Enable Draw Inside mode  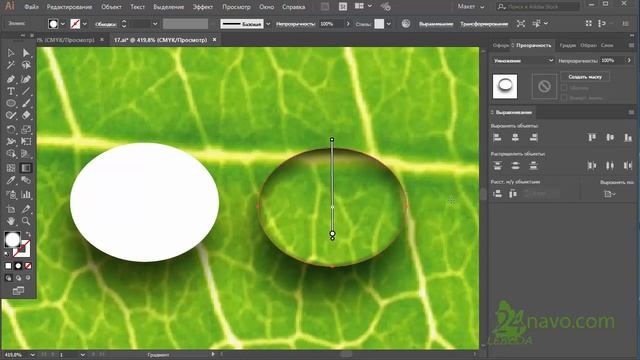coord(28,278)
